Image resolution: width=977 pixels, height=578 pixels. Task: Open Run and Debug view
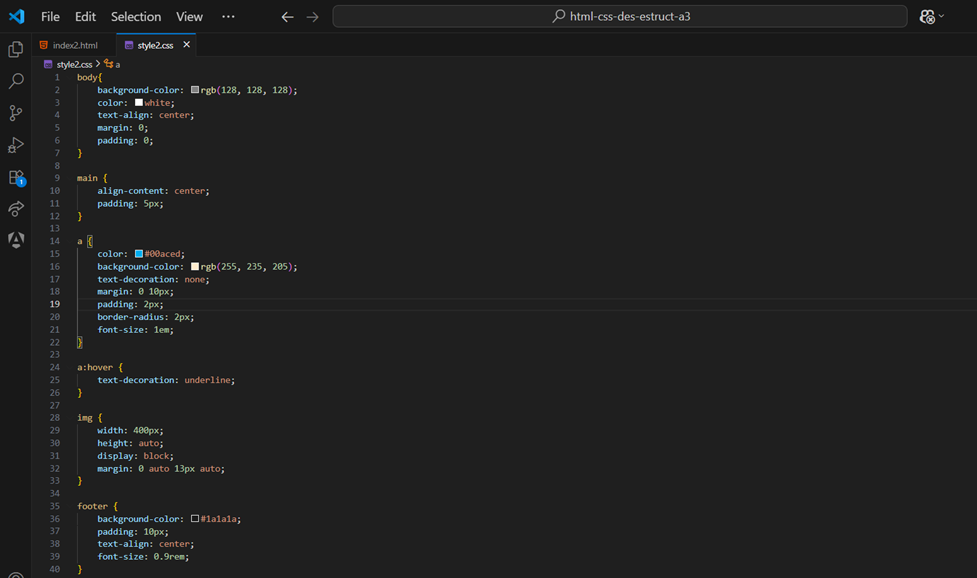(16, 145)
